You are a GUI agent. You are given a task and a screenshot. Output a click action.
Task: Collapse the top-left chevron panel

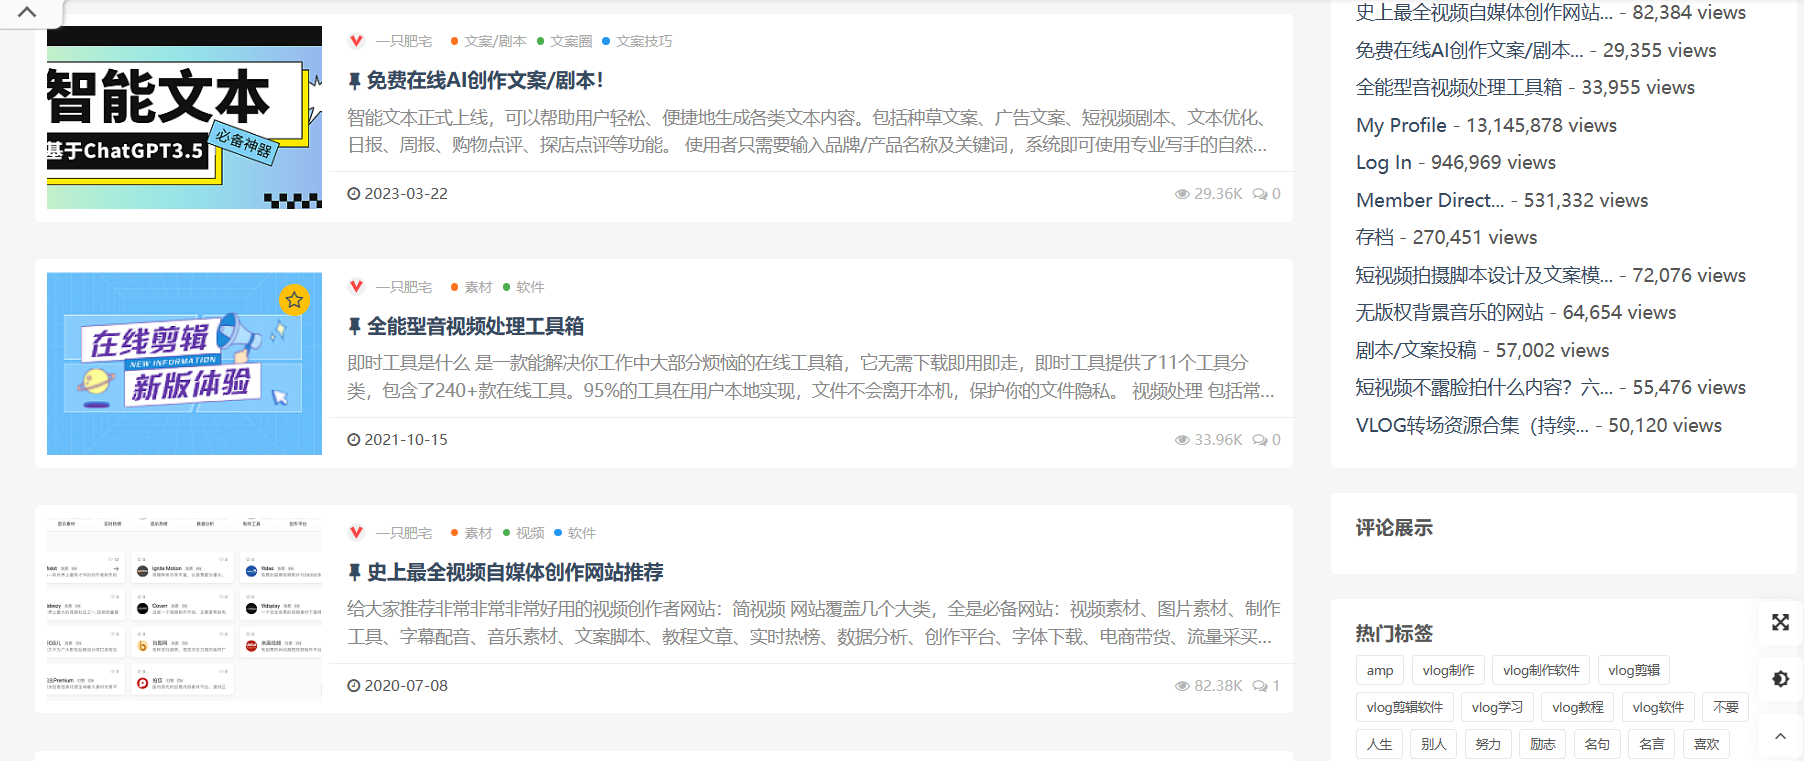(x=28, y=12)
